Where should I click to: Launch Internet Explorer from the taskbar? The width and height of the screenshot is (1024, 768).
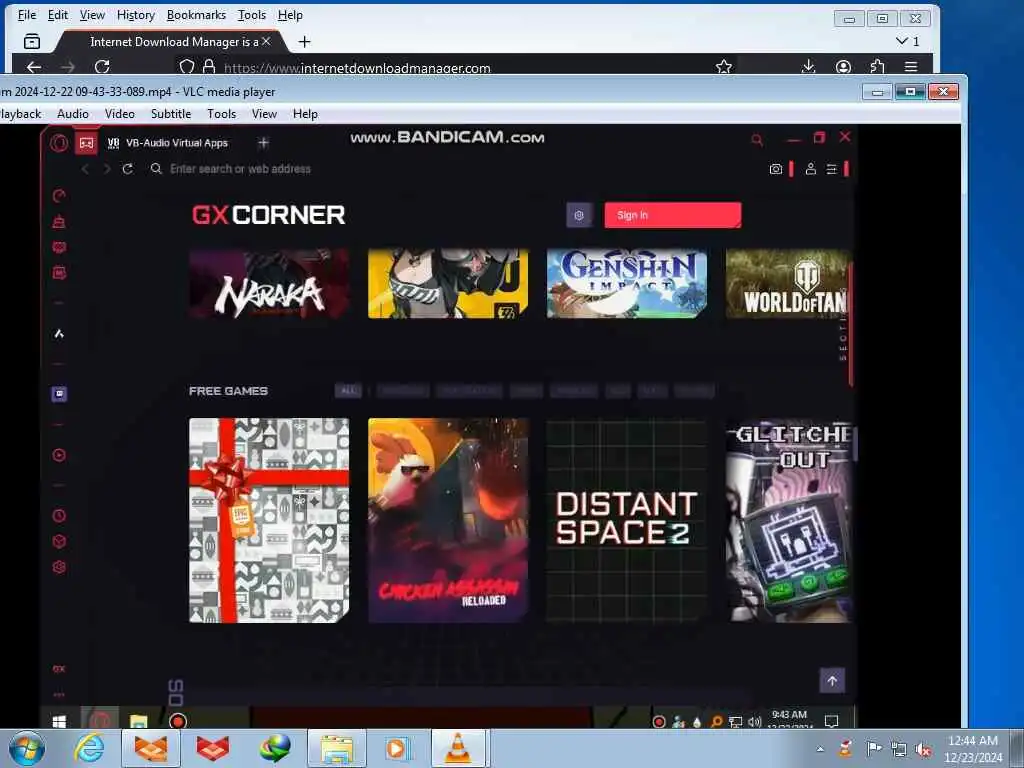click(x=89, y=748)
